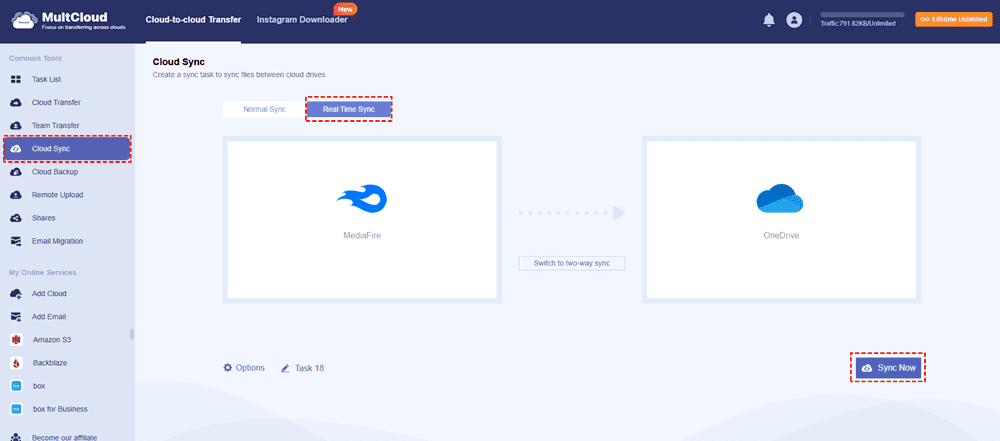Click the Add Email icon
This screenshot has height=441, width=1000.
[x=16, y=317]
